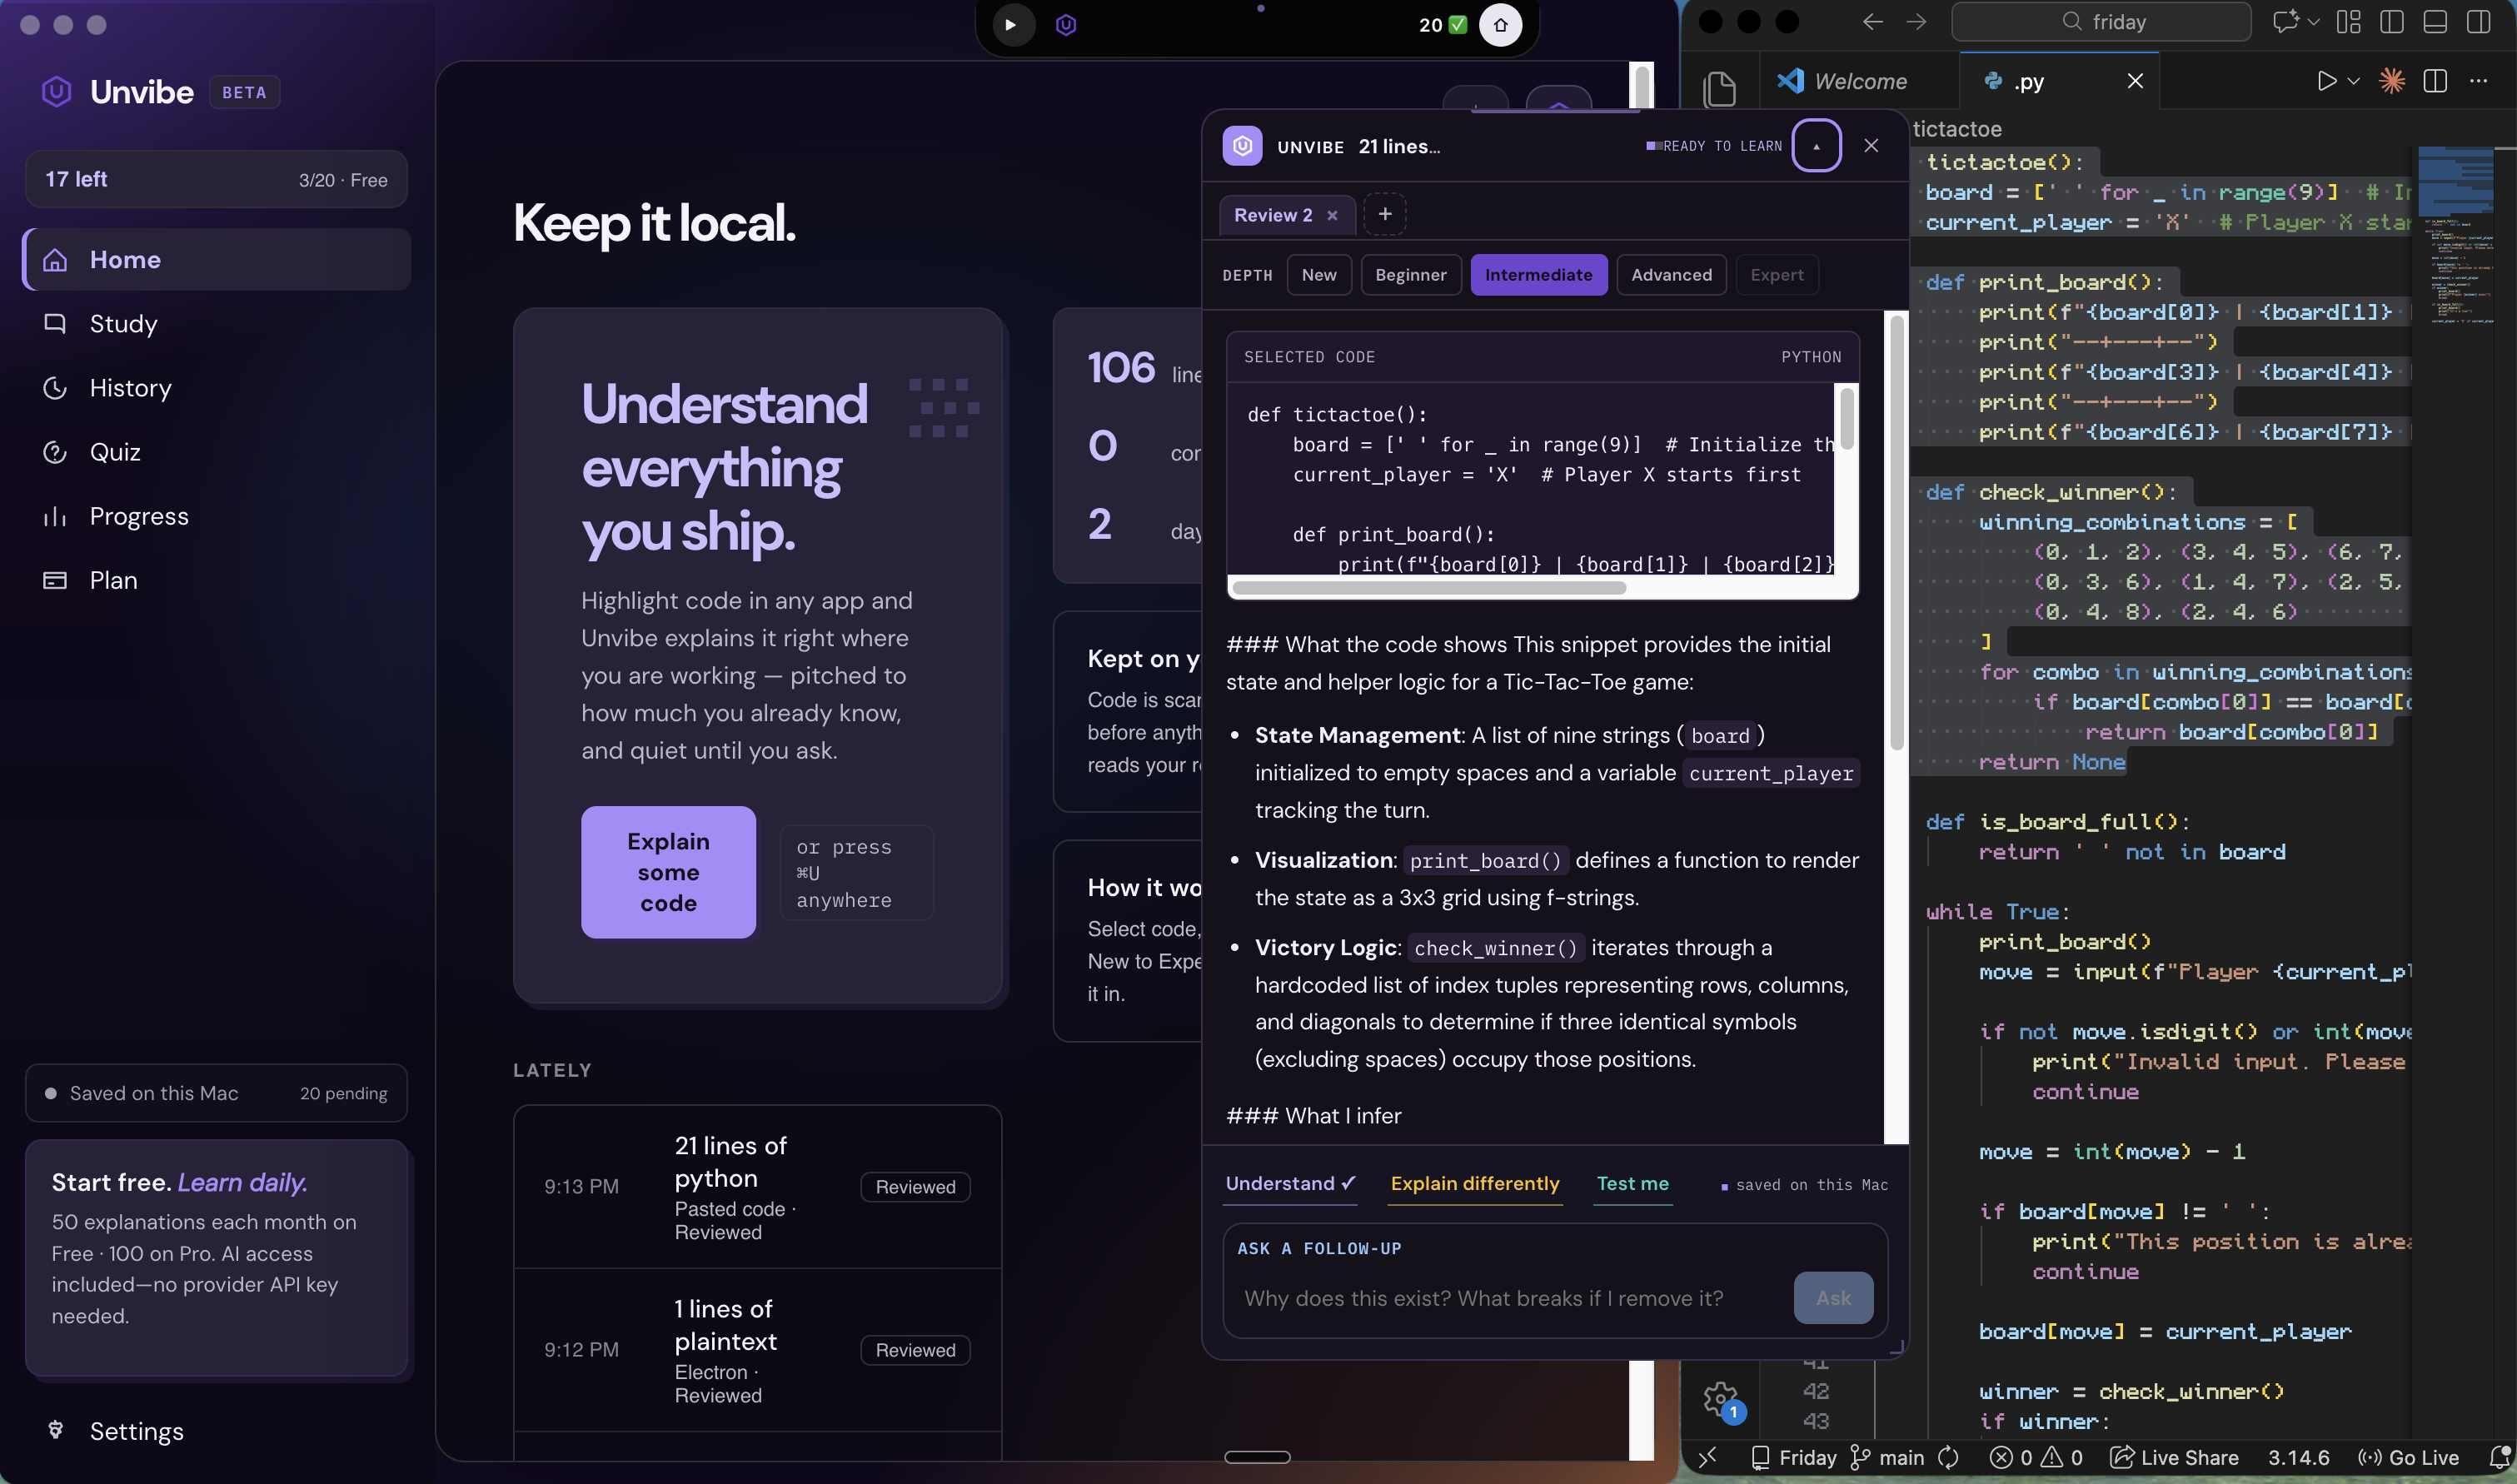
Task: Set depth to Intermediate
Action: [x=1538, y=275]
